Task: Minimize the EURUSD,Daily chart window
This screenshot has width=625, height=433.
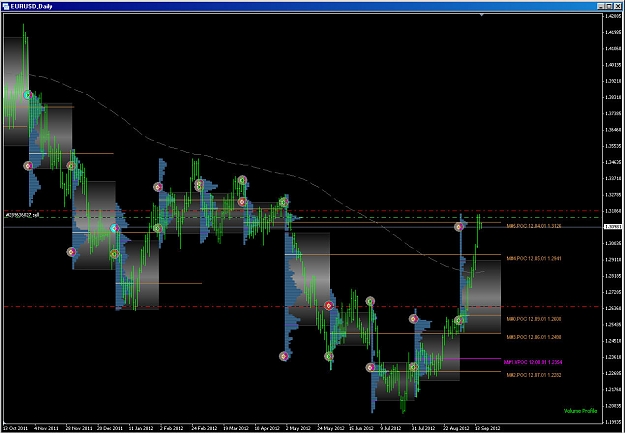Action: coord(600,6)
